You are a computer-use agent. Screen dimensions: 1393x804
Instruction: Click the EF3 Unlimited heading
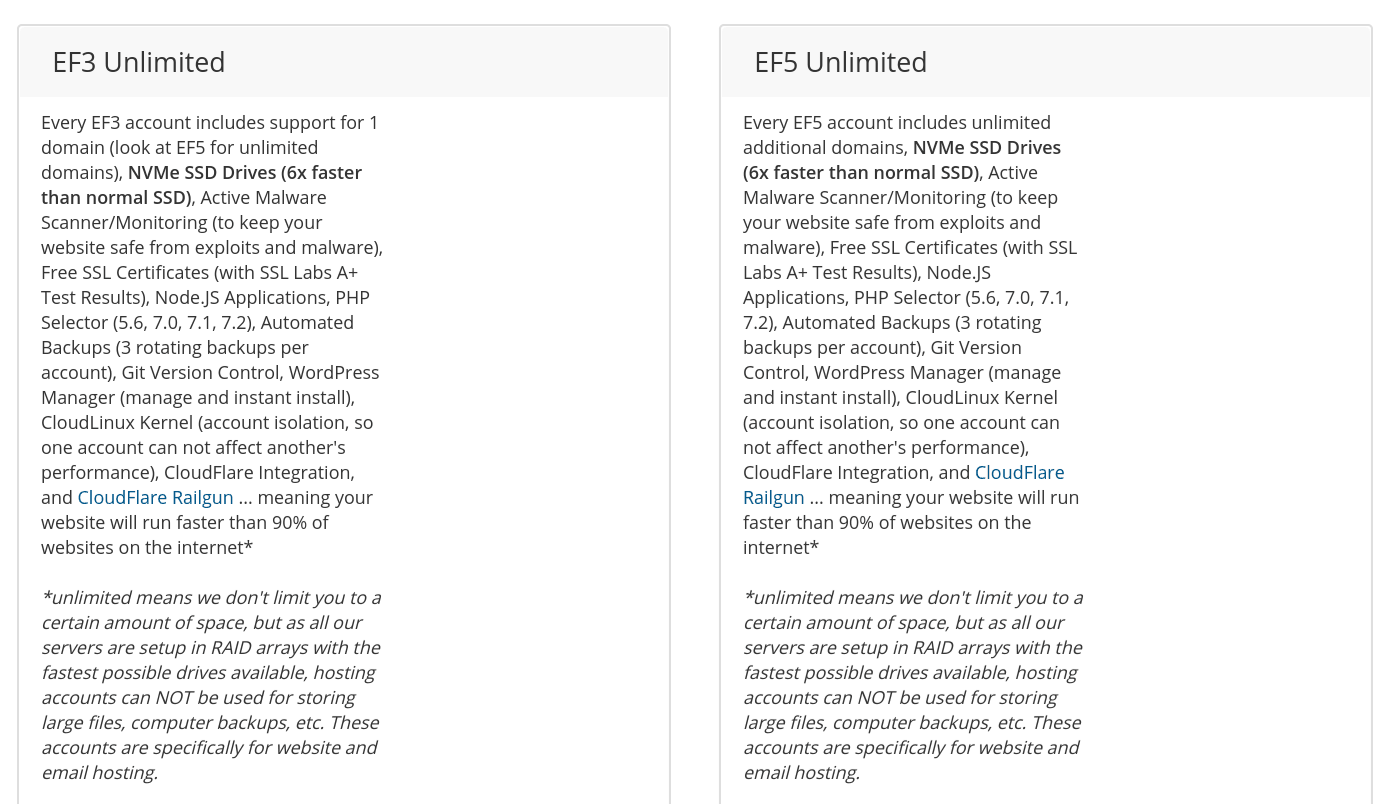coord(139,62)
